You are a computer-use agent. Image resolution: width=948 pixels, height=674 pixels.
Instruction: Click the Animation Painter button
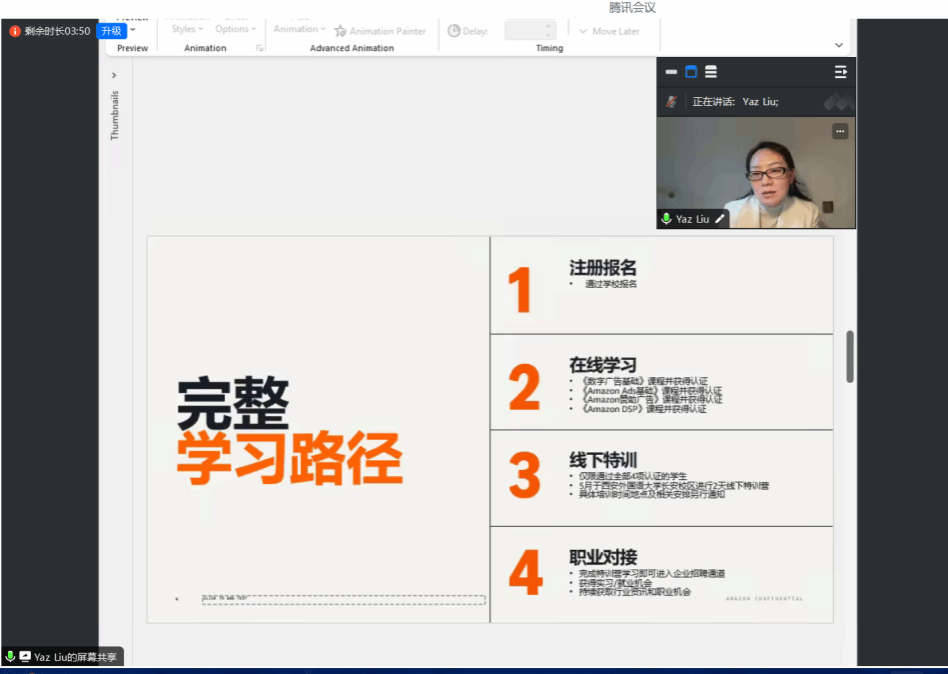point(380,31)
